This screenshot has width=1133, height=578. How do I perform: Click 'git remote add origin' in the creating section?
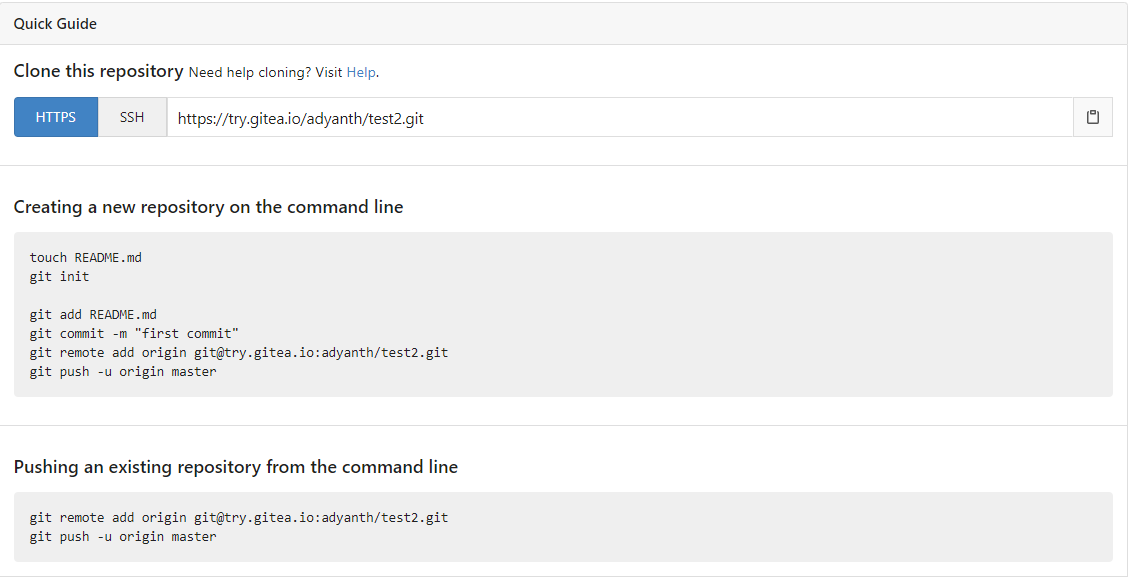pos(238,353)
